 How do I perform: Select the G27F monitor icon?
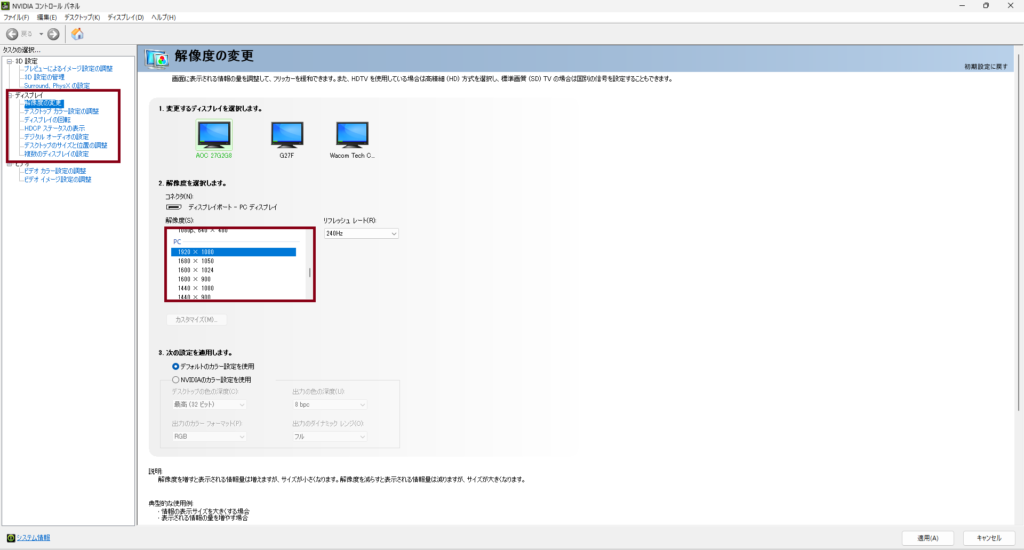[286, 135]
